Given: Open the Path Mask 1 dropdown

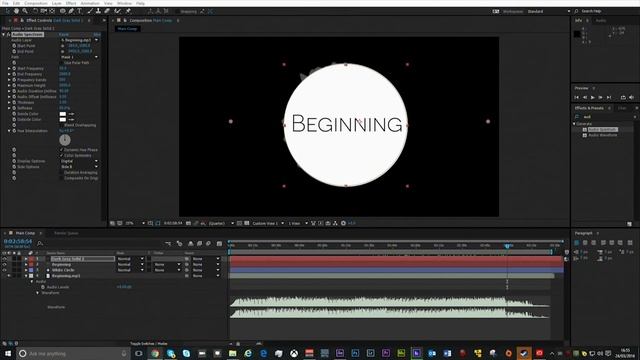Looking at the screenshot, I should pos(79,57).
